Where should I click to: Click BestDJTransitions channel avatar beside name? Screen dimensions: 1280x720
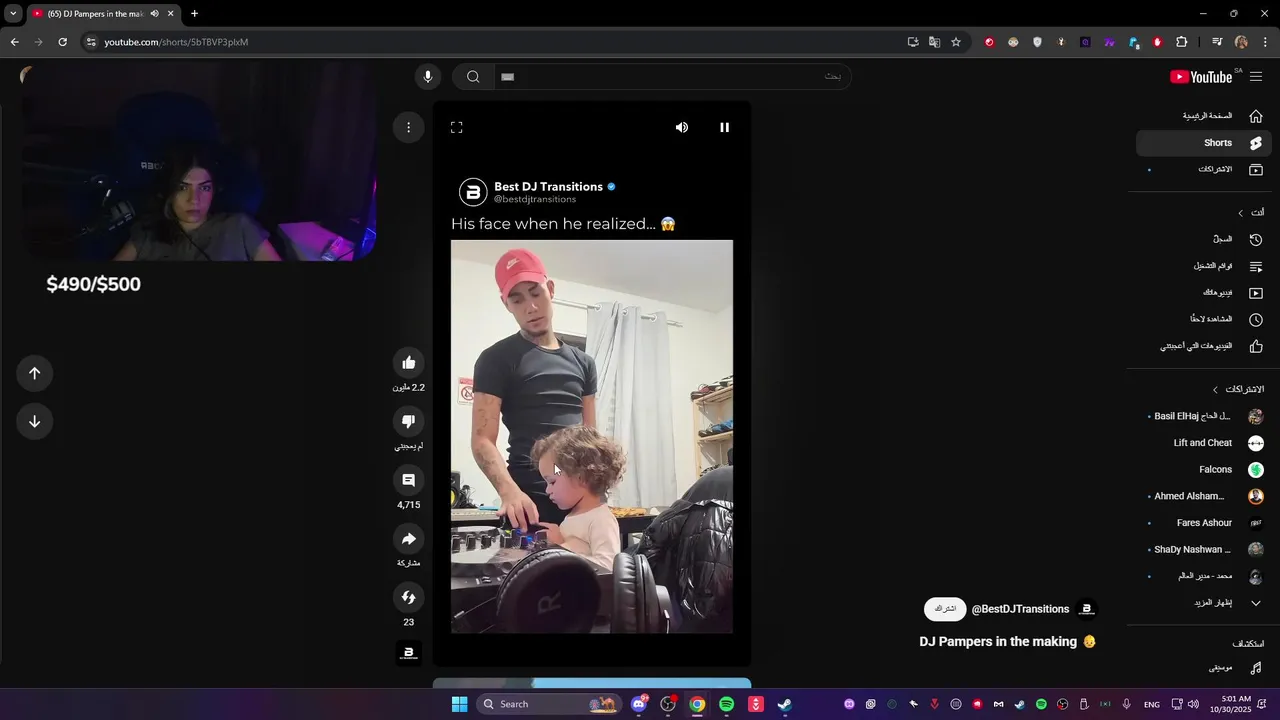click(1087, 609)
